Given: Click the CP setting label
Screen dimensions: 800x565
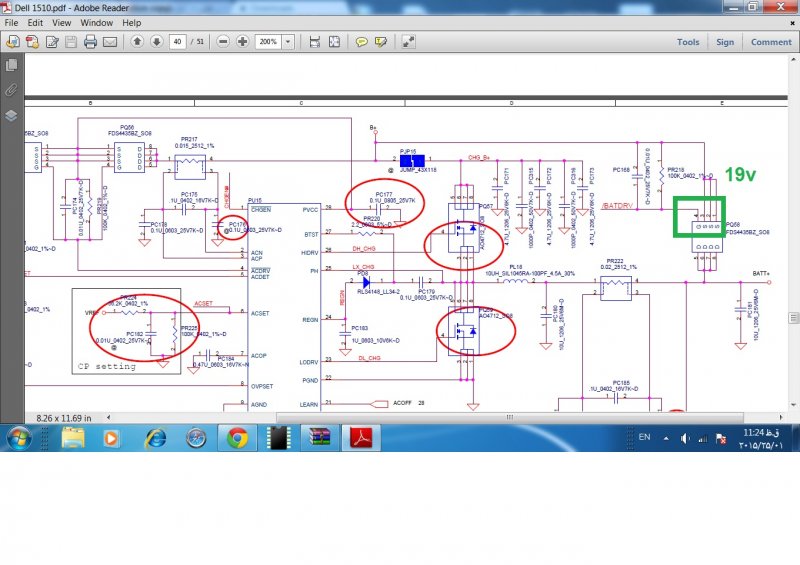Looking at the screenshot, I should 107,366.
